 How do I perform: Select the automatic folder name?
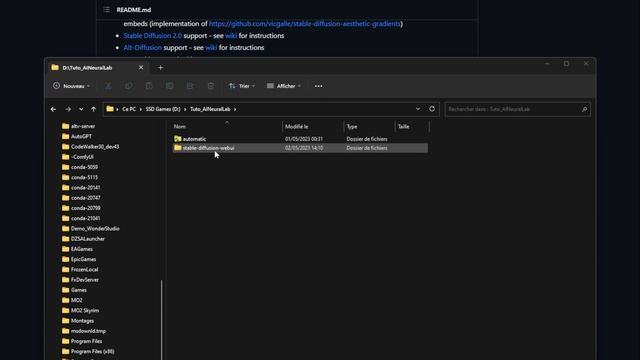coord(194,139)
